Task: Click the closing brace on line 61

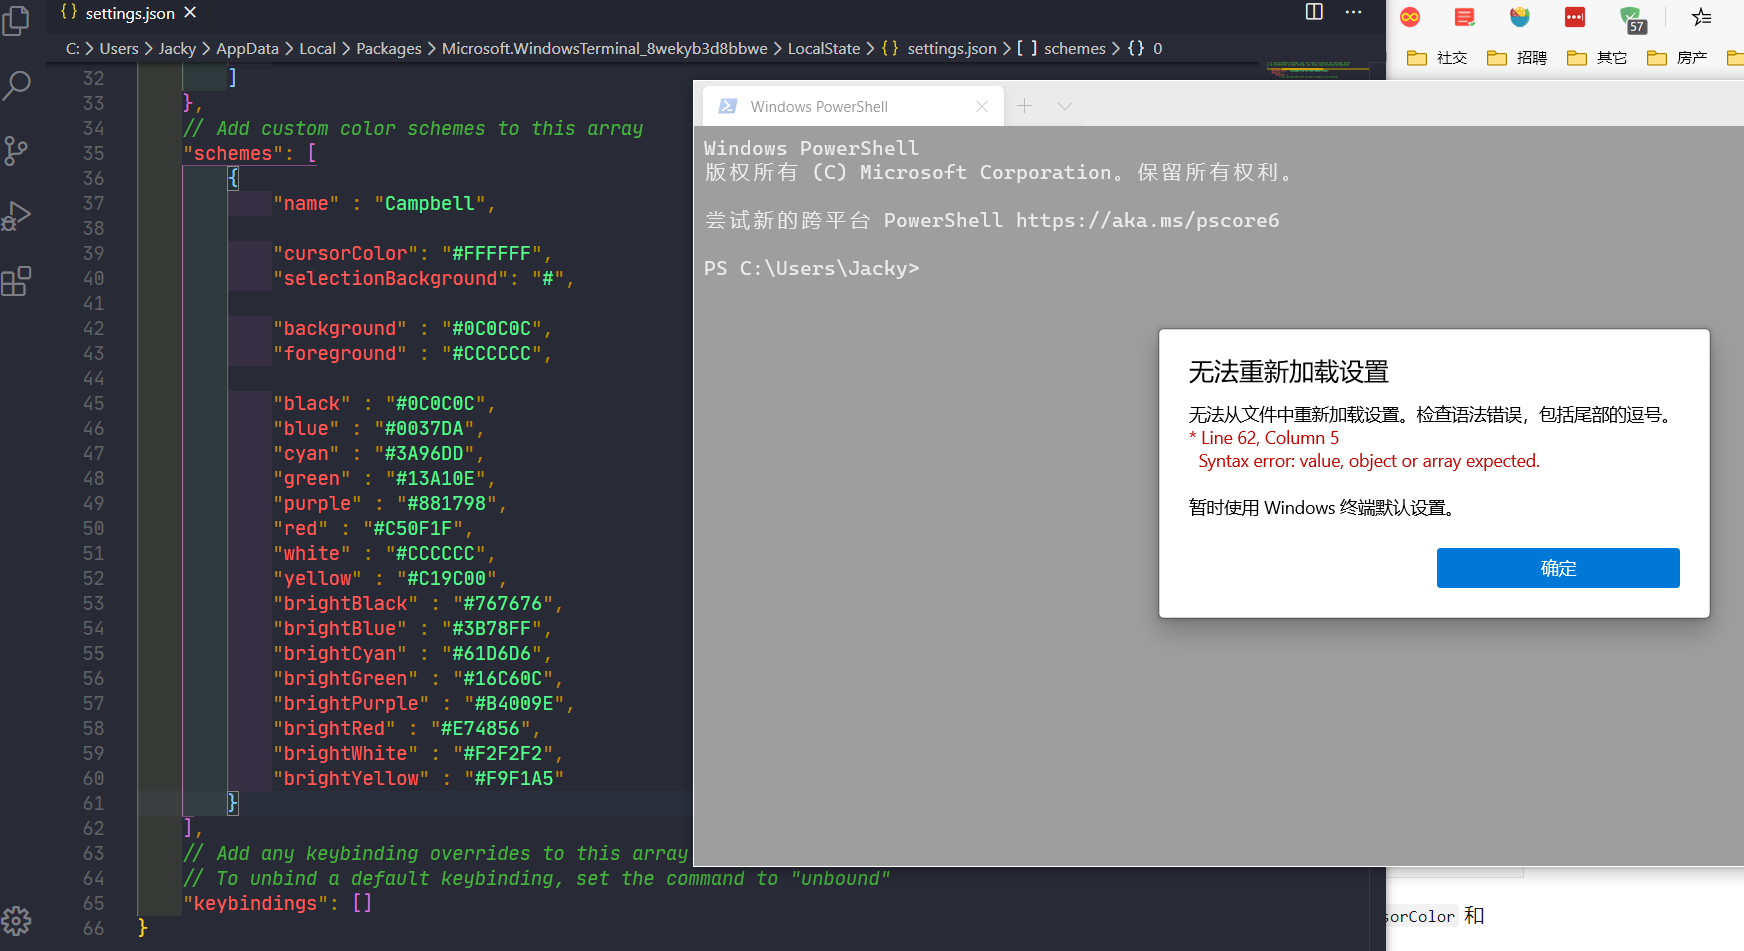Action: (233, 802)
